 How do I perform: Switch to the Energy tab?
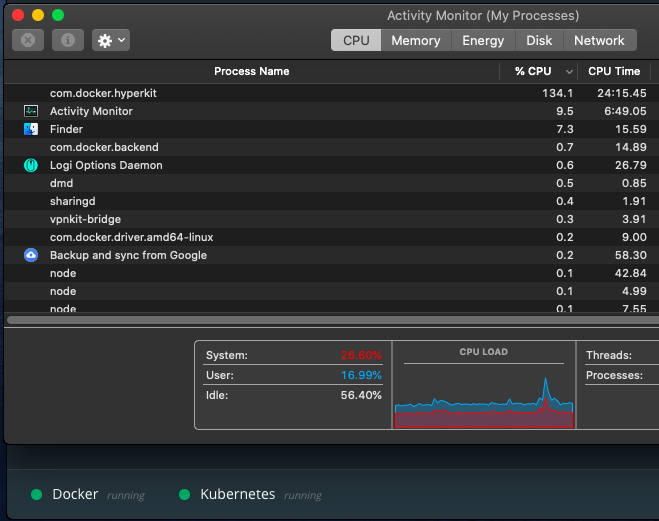(483, 40)
